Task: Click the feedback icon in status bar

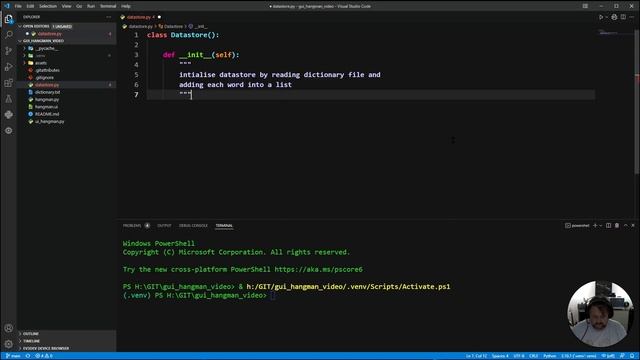Action: coord(622,356)
